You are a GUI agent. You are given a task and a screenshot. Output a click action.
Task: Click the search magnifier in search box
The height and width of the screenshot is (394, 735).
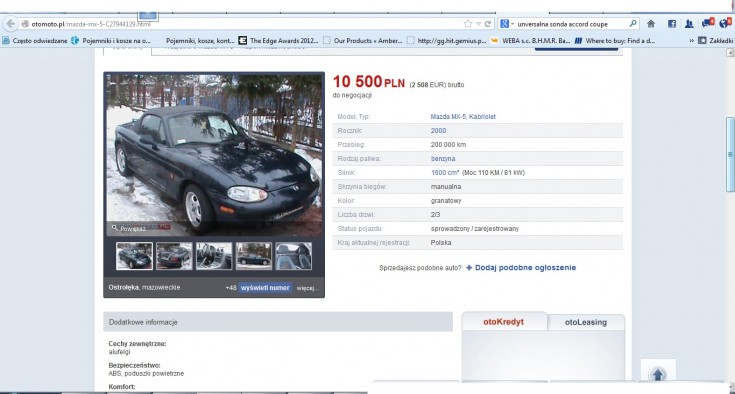[x=633, y=23]
